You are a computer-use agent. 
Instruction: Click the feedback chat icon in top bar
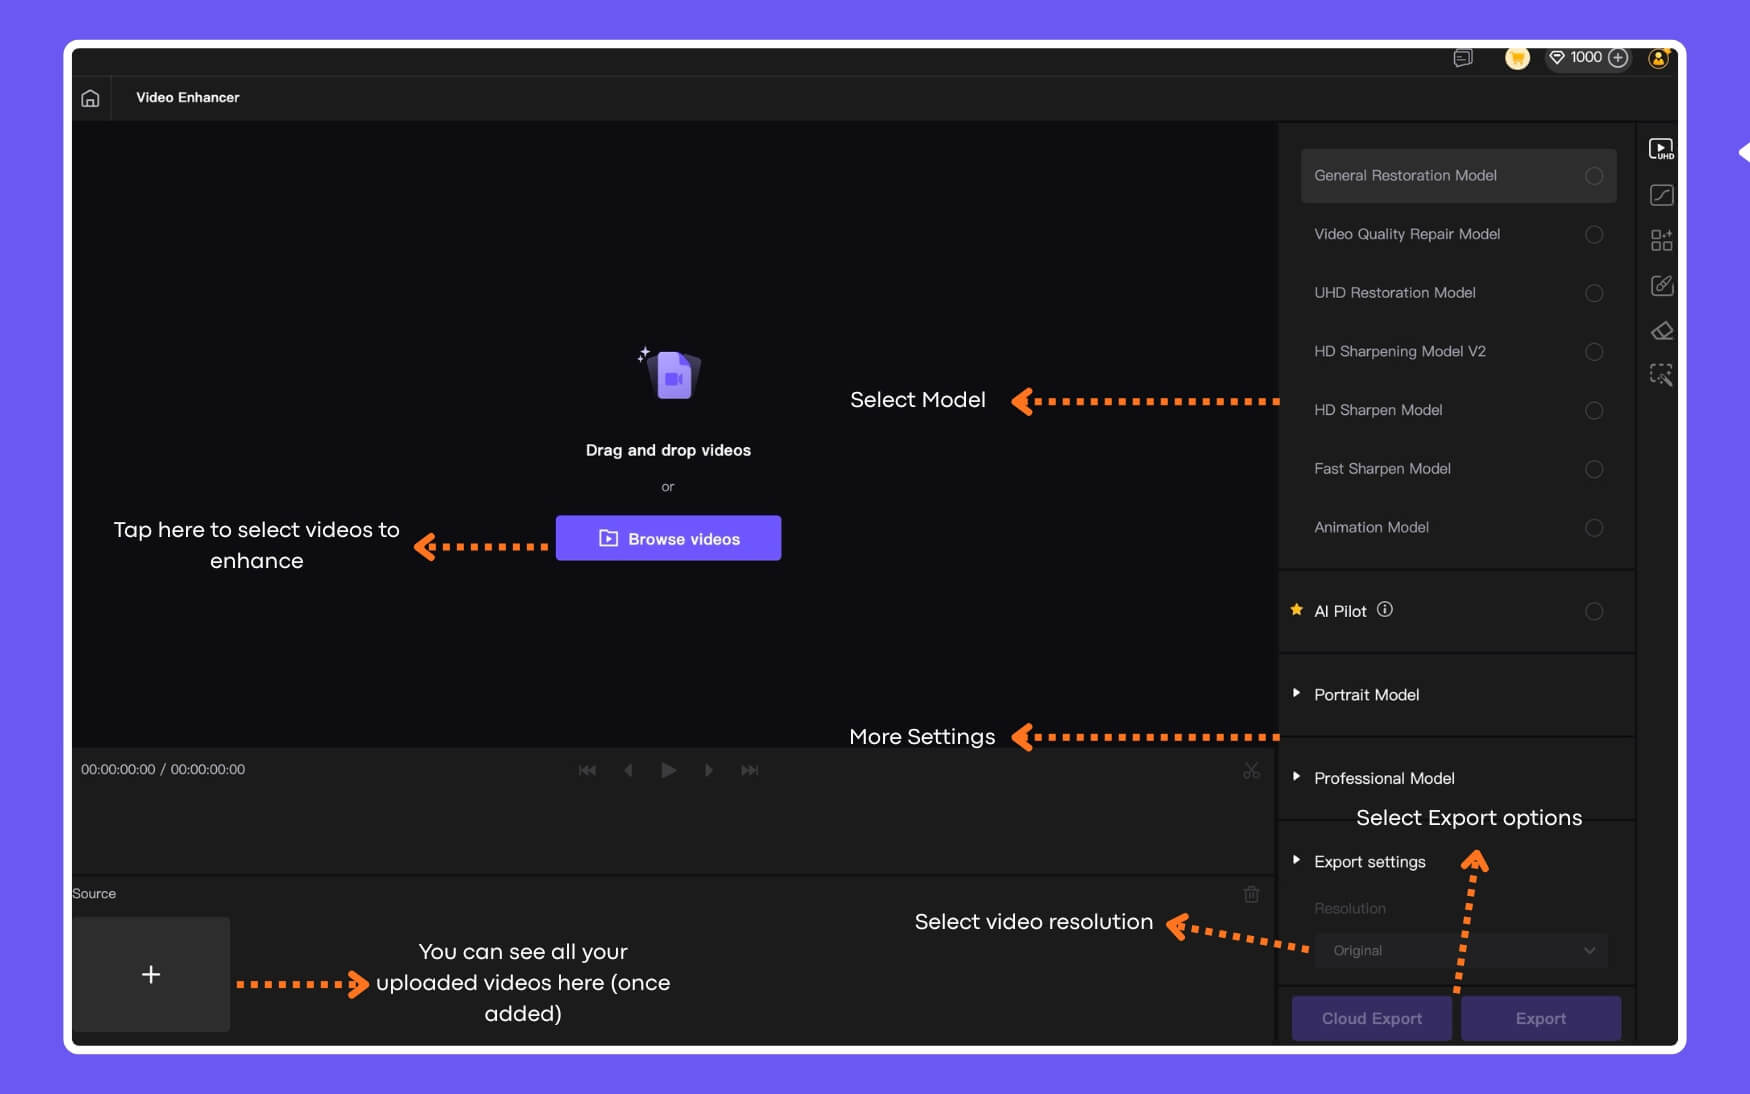click(1463, 57)
